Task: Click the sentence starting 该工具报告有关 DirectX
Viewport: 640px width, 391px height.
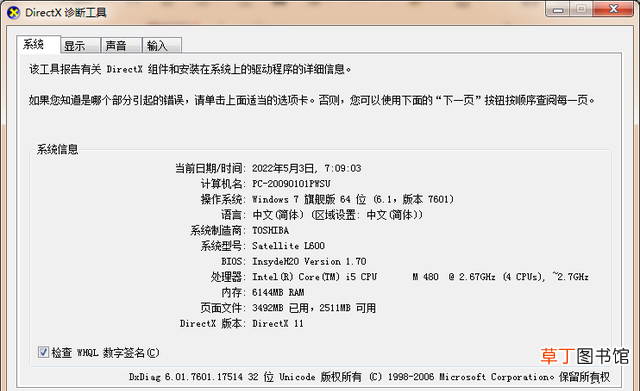Action: (x=190, y=69)
